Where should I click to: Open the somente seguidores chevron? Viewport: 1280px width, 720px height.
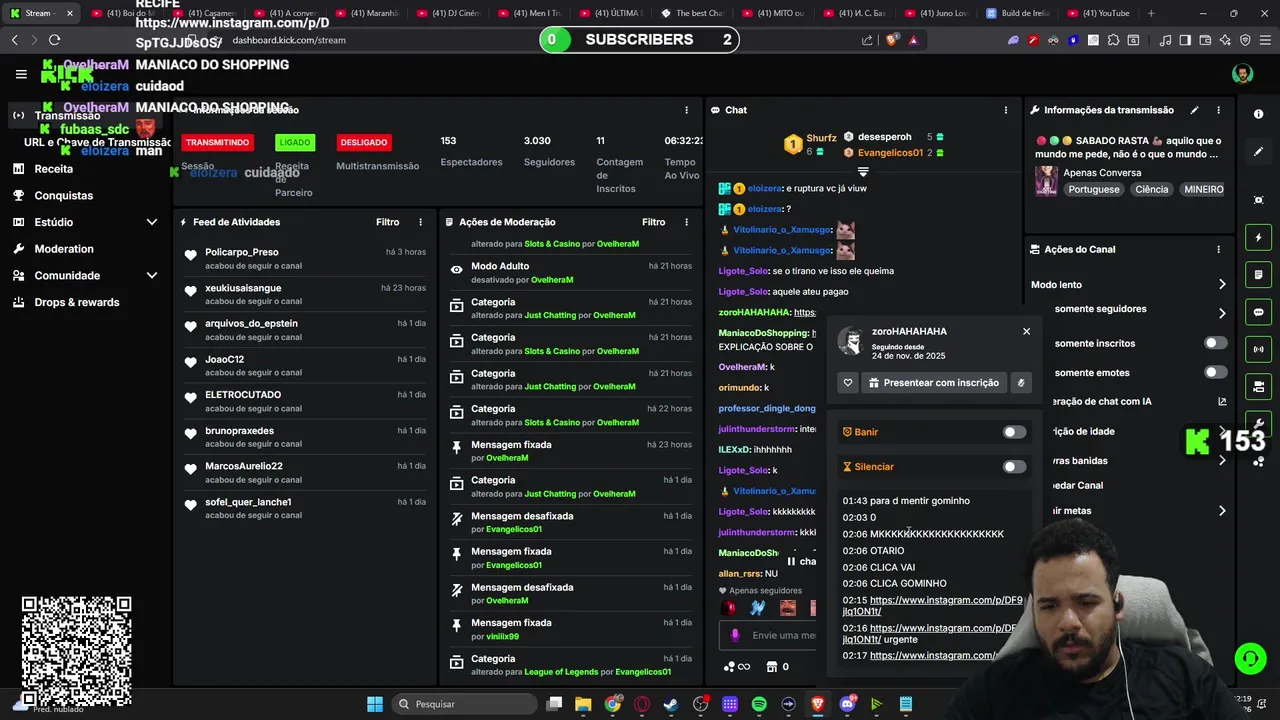1222,313
